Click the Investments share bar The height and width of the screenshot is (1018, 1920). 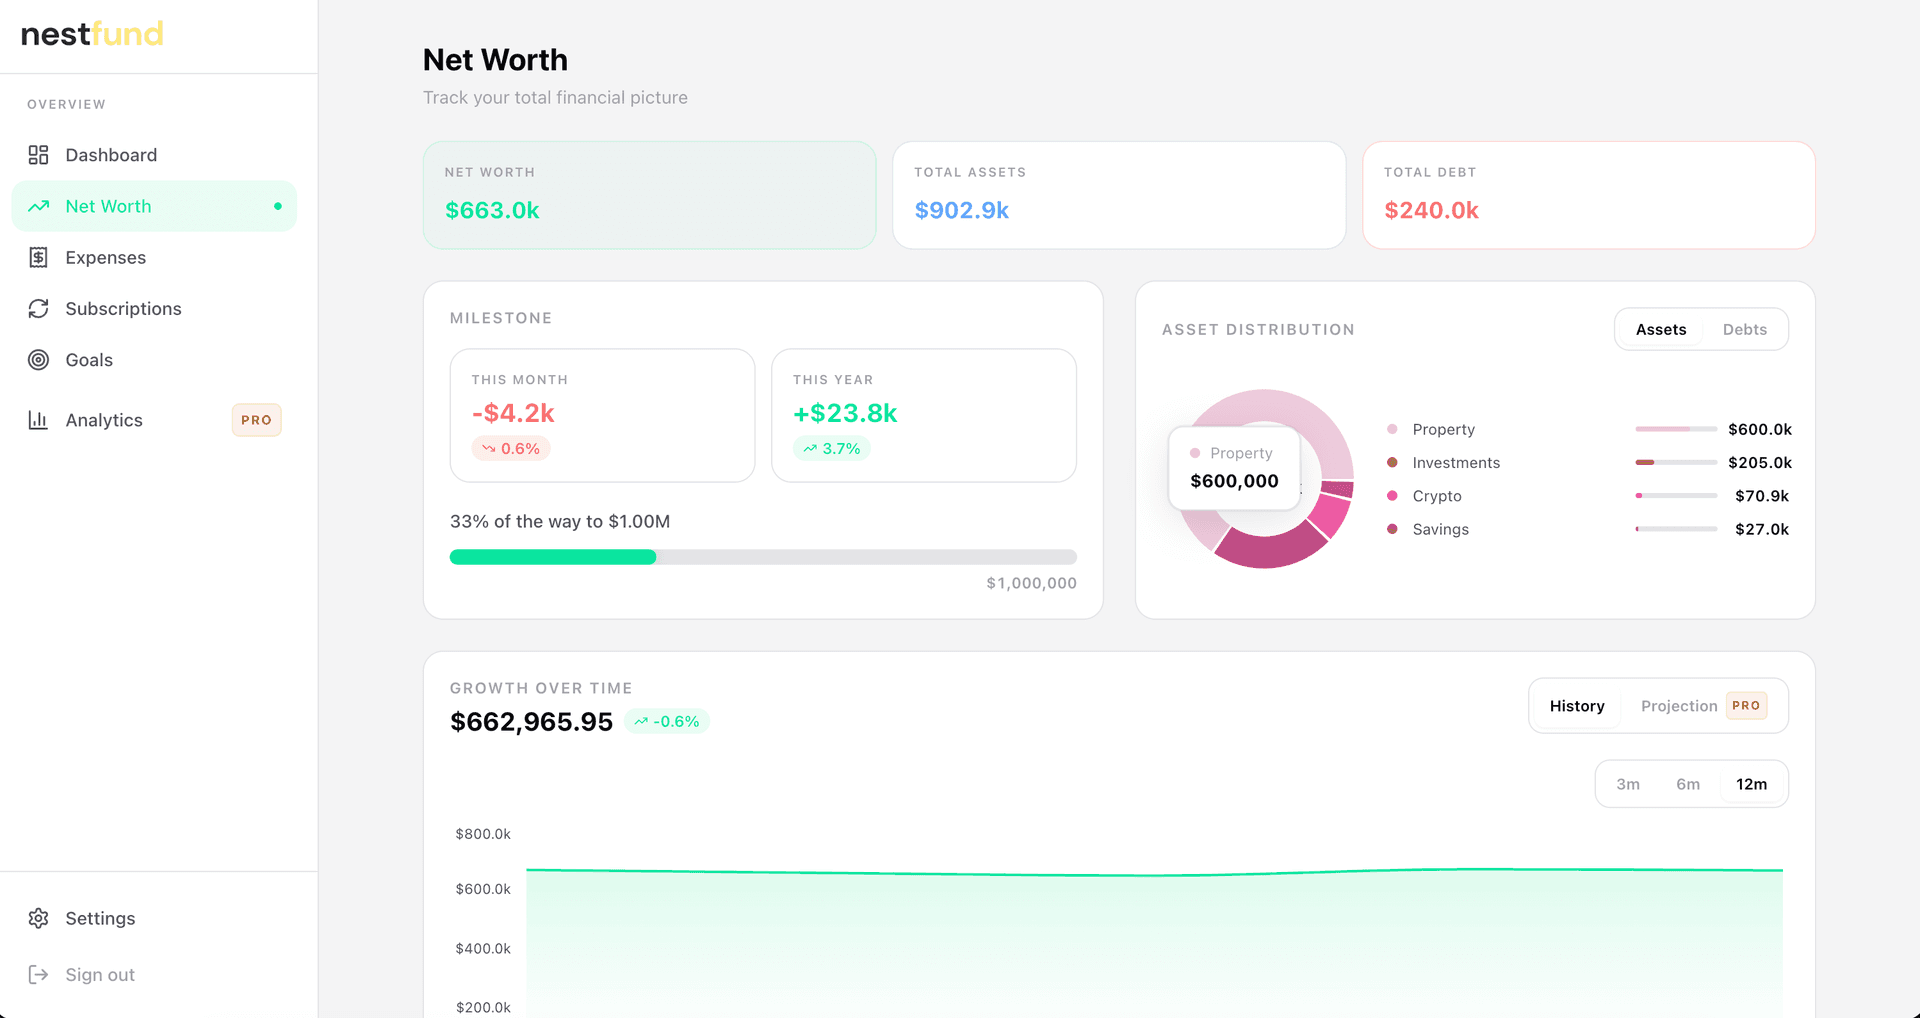coord(1676,462)
